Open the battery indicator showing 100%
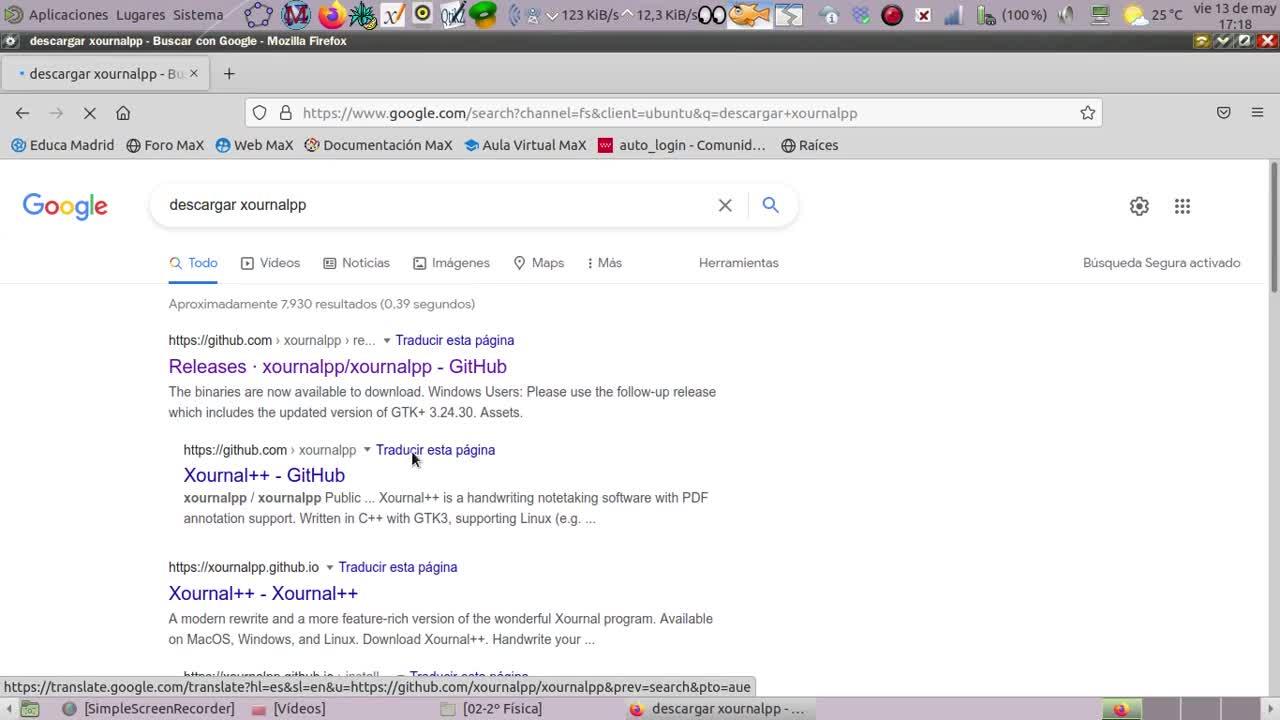 [1011, 15]
